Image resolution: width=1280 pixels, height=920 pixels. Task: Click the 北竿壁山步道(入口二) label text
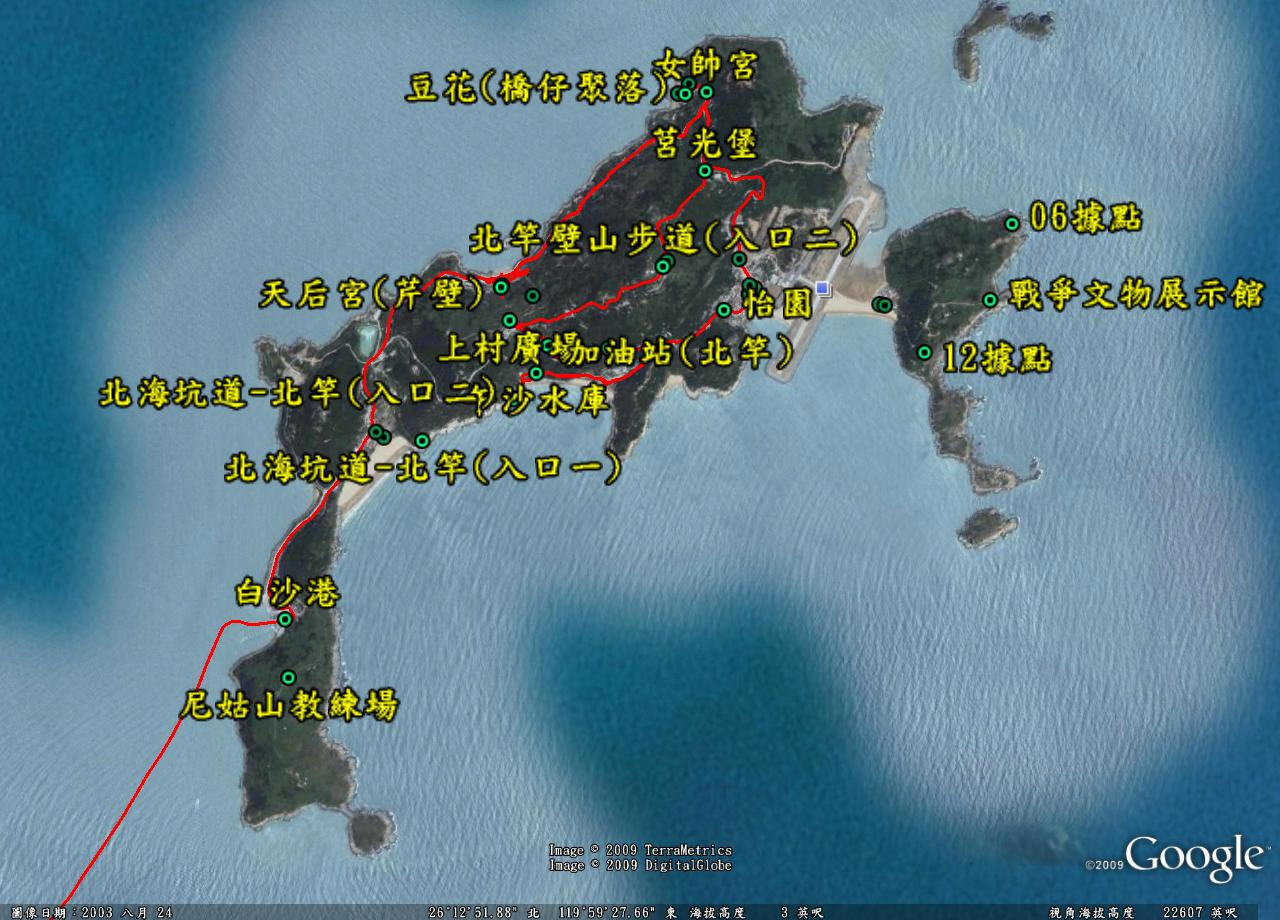pyautogui.click(x=663, y=238)
